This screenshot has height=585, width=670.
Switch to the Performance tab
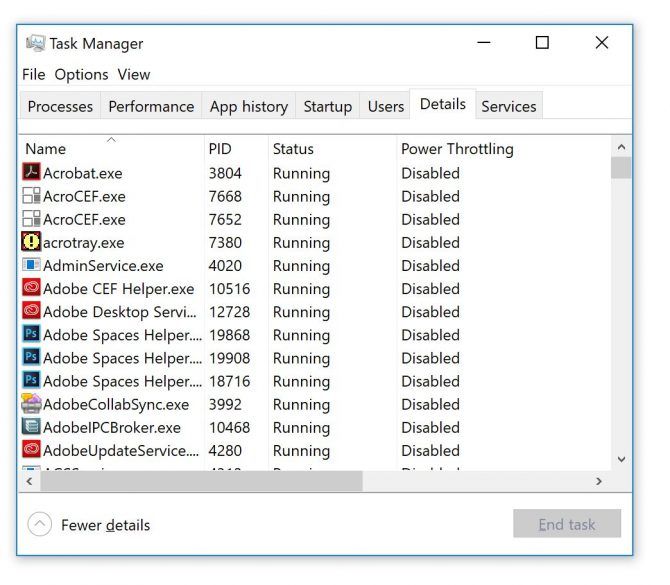pyautogui.click(x=151, y=106)
